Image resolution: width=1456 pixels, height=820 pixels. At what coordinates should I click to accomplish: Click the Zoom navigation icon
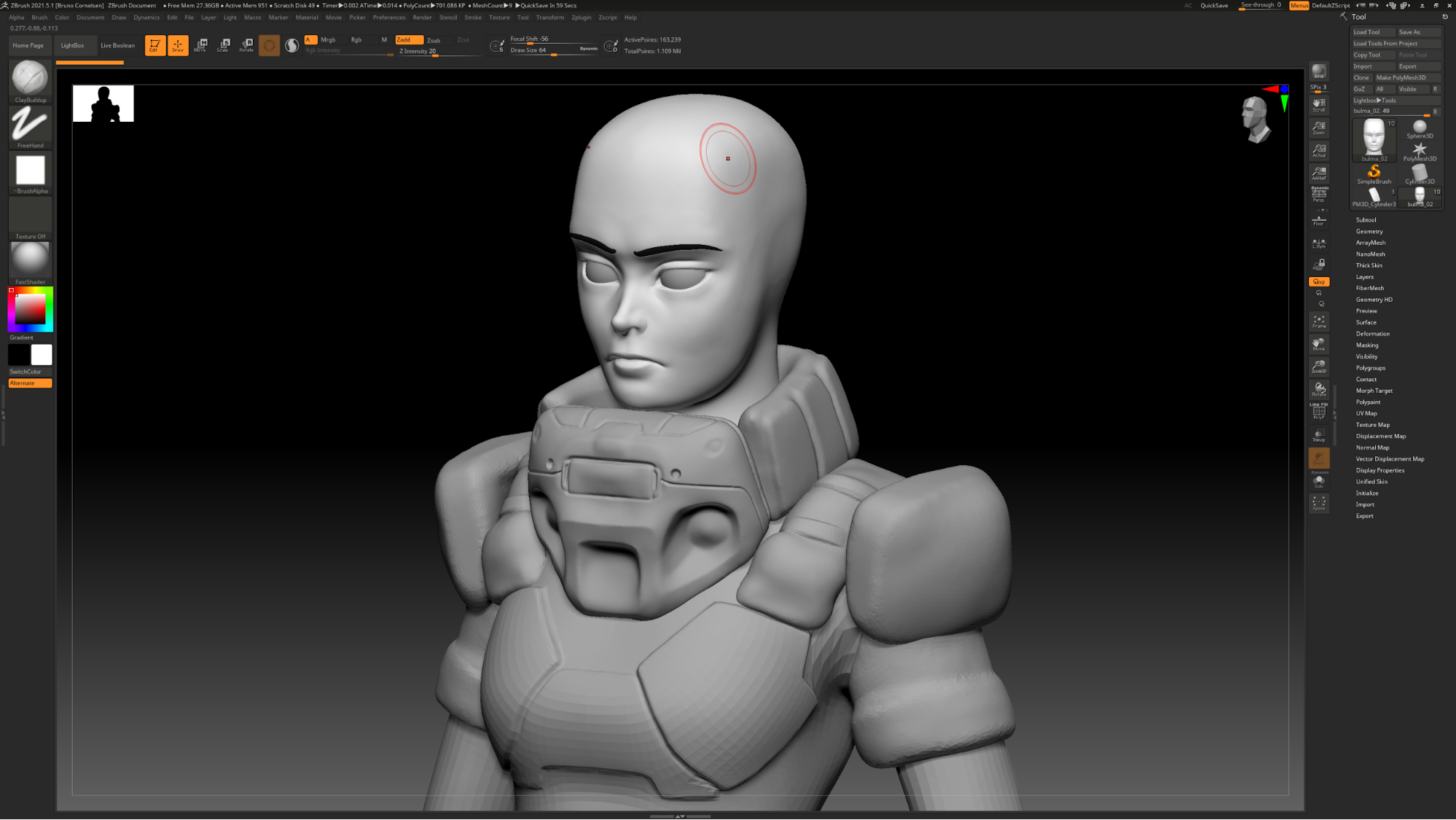click(x=1319, y=127)
